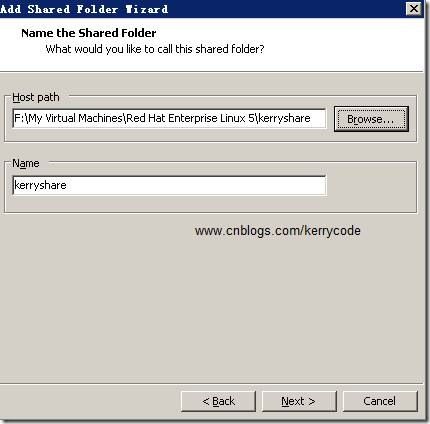
Task: Click the 'Add Shared Folder Wizard' title bar text
Action: click(84, 9)
